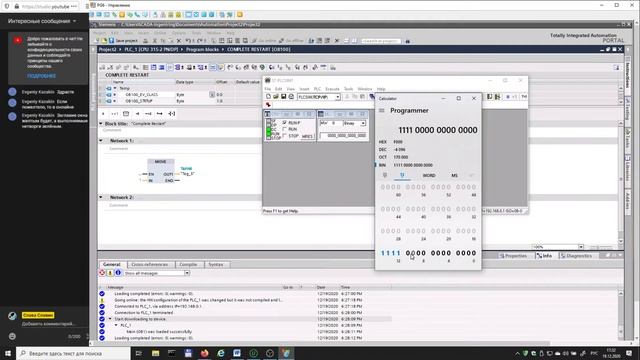Collapse Network 2 section
The width and height of the screenshot is (640, 360).
(x=101, y=197)
